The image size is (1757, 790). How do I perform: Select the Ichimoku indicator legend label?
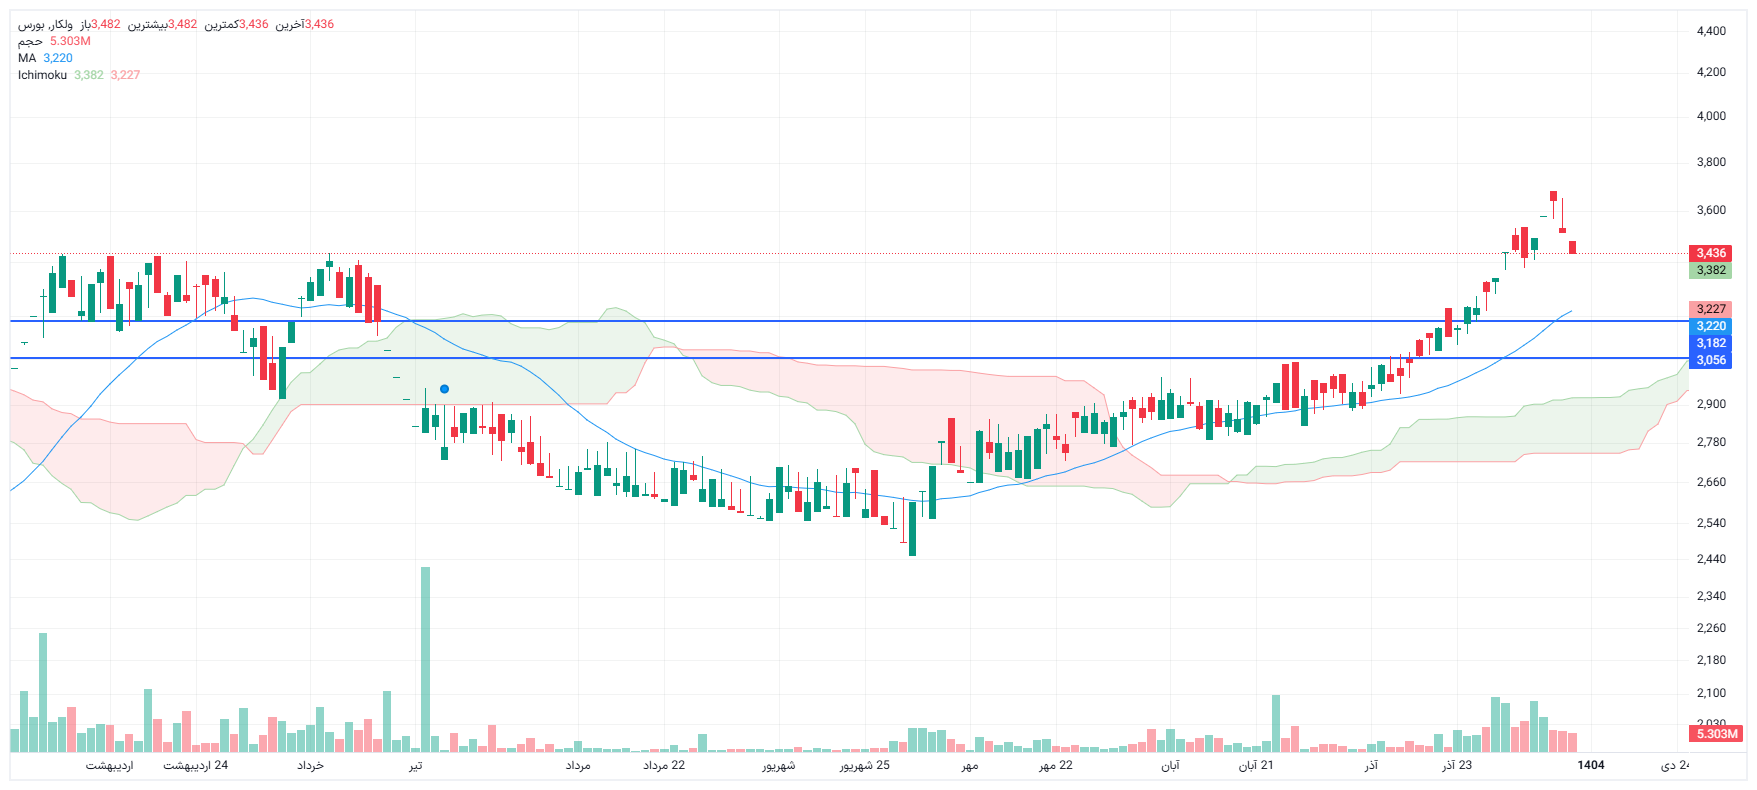pos(42,75)
